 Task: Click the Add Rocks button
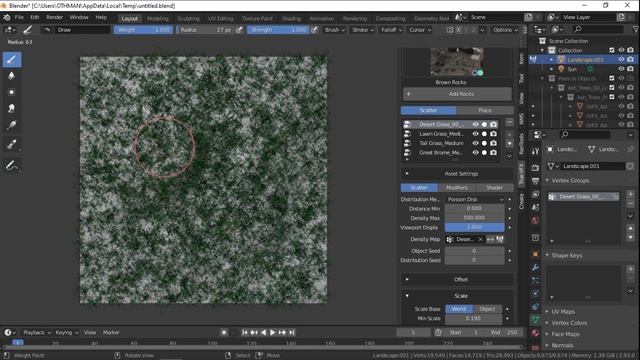(457, 94)
